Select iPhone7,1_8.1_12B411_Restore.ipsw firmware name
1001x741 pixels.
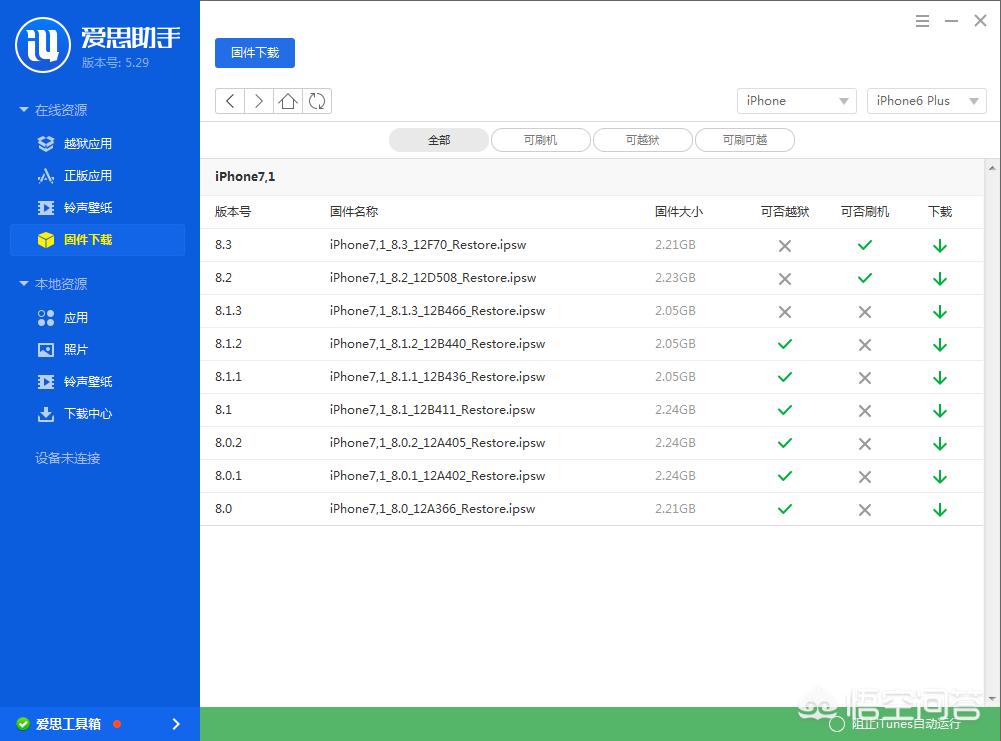click(x=432, y=410)
